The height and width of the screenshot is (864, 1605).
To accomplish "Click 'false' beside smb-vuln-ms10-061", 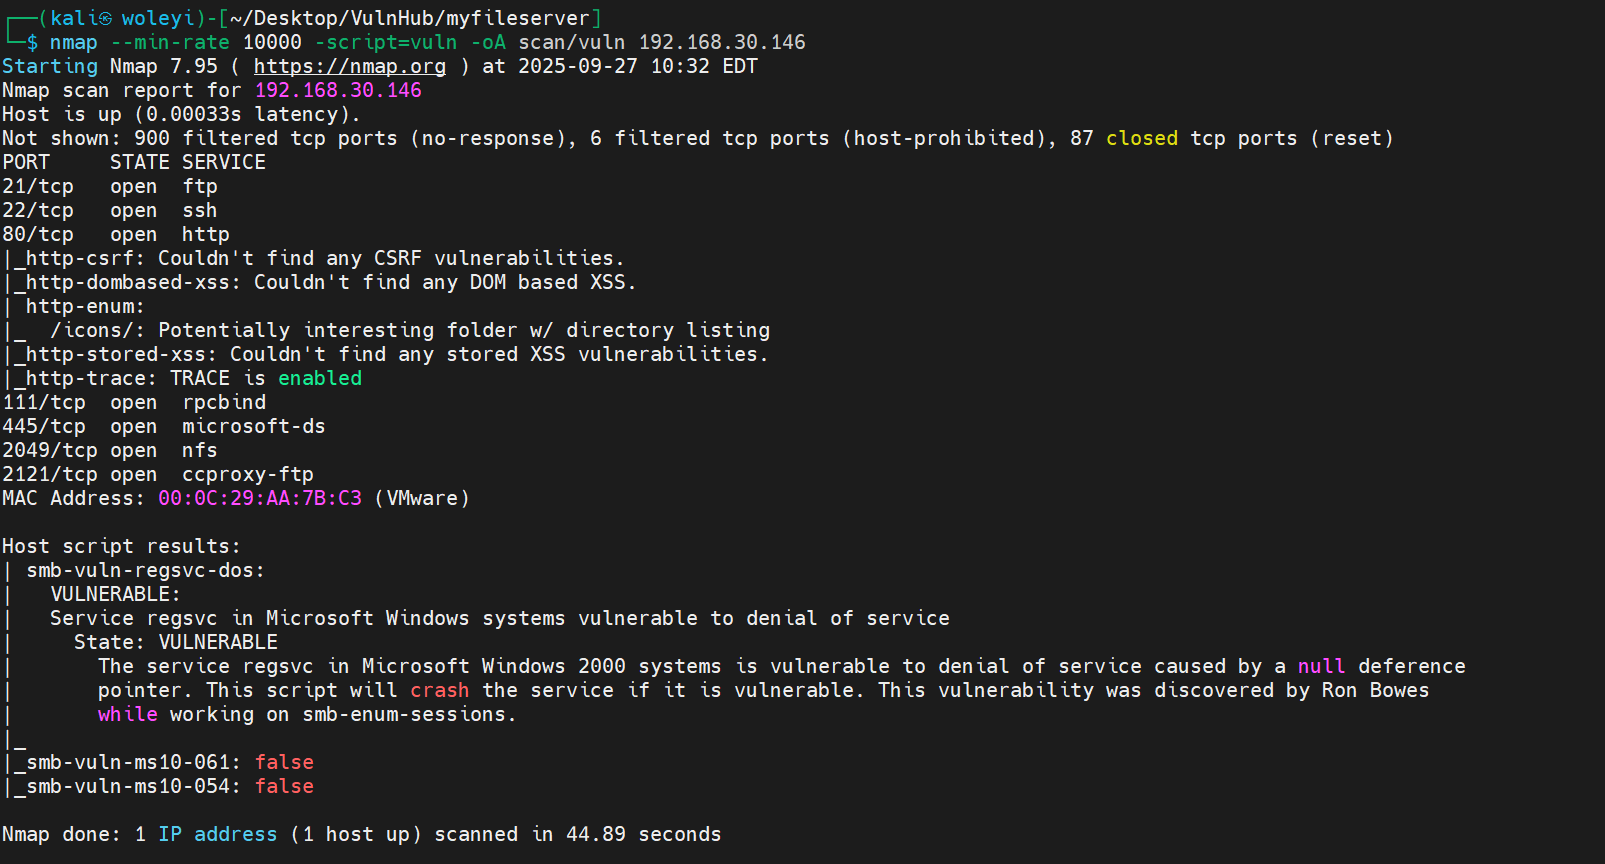I will pos(284,762).
